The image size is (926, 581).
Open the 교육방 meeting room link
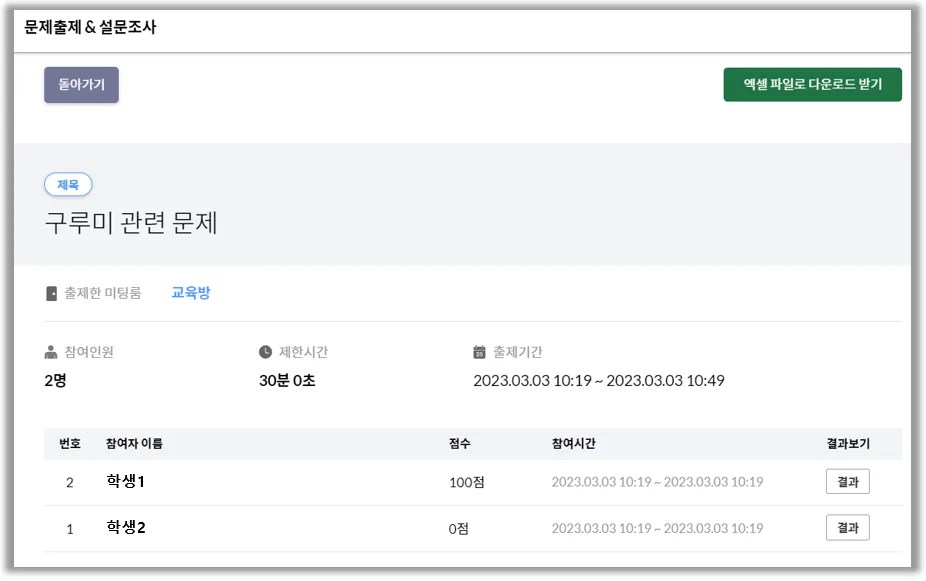tap(190, 293)
